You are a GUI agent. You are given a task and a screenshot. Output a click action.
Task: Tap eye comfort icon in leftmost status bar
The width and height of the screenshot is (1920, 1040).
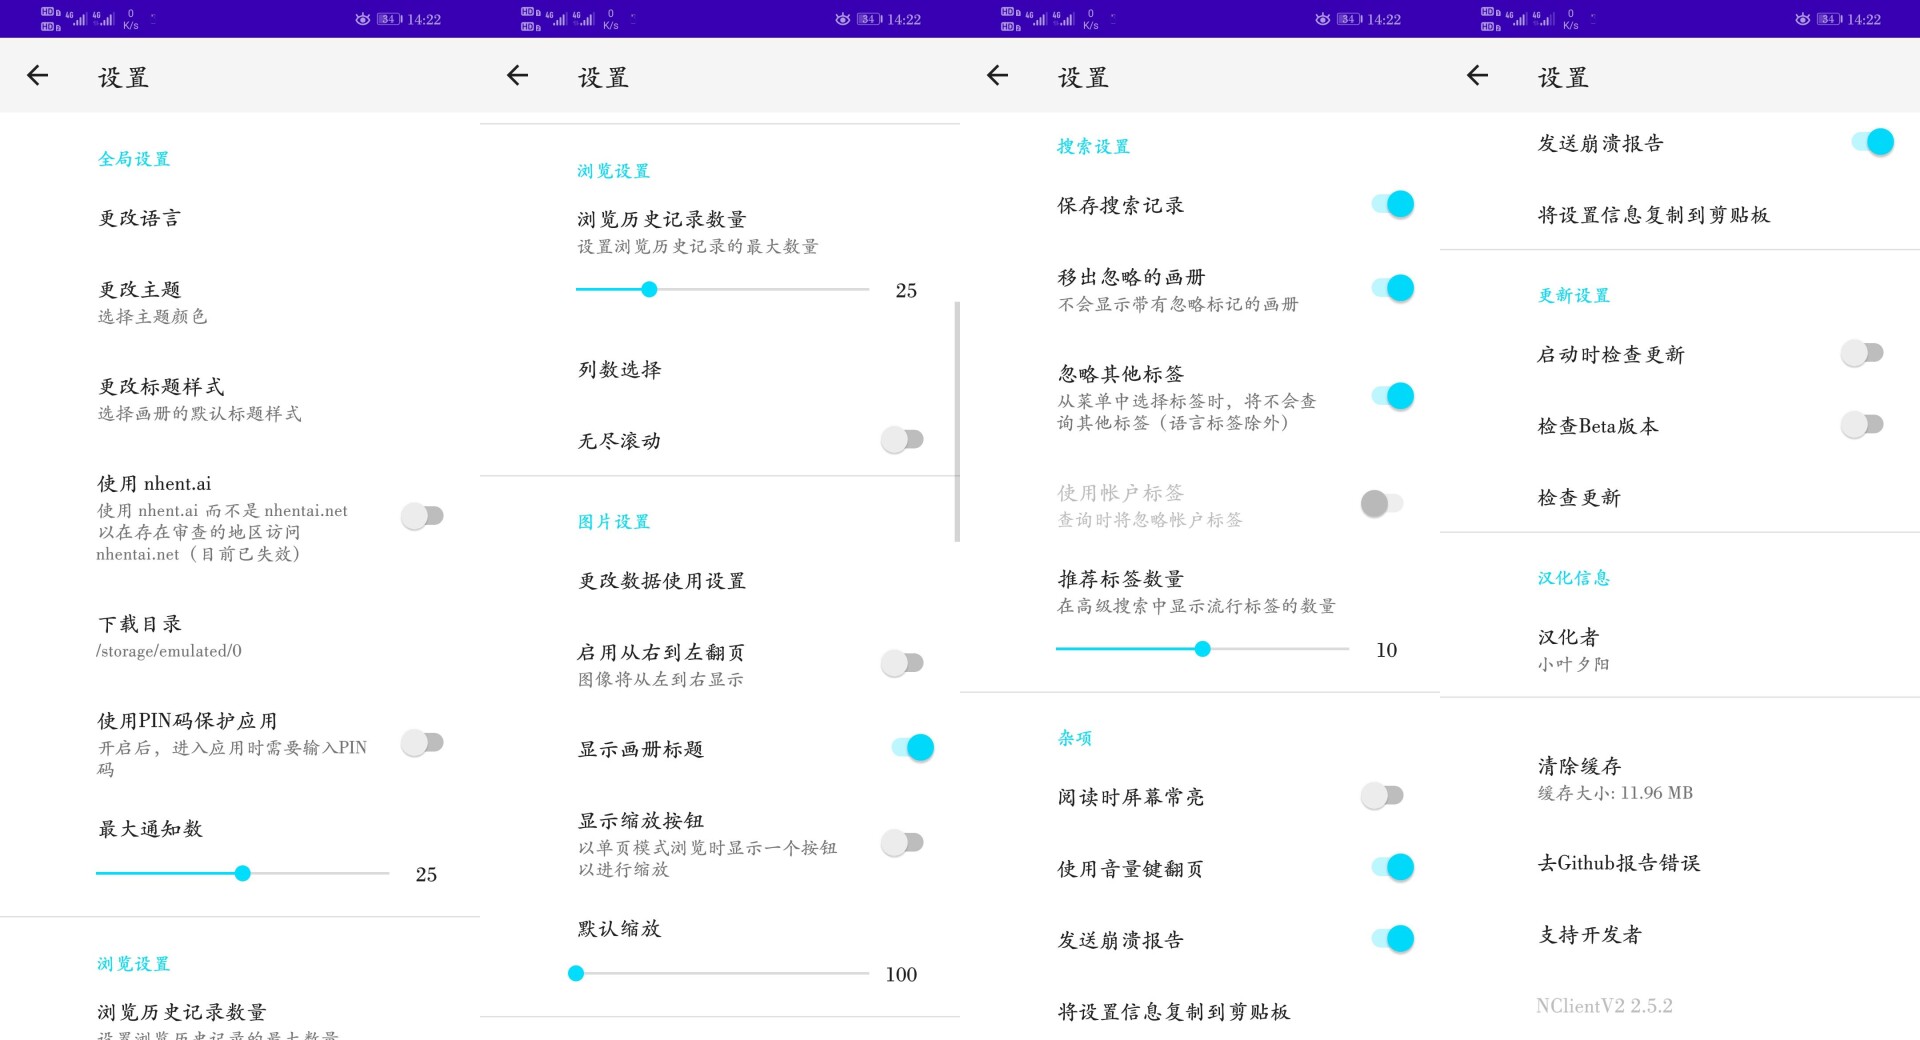click(362, 19)
